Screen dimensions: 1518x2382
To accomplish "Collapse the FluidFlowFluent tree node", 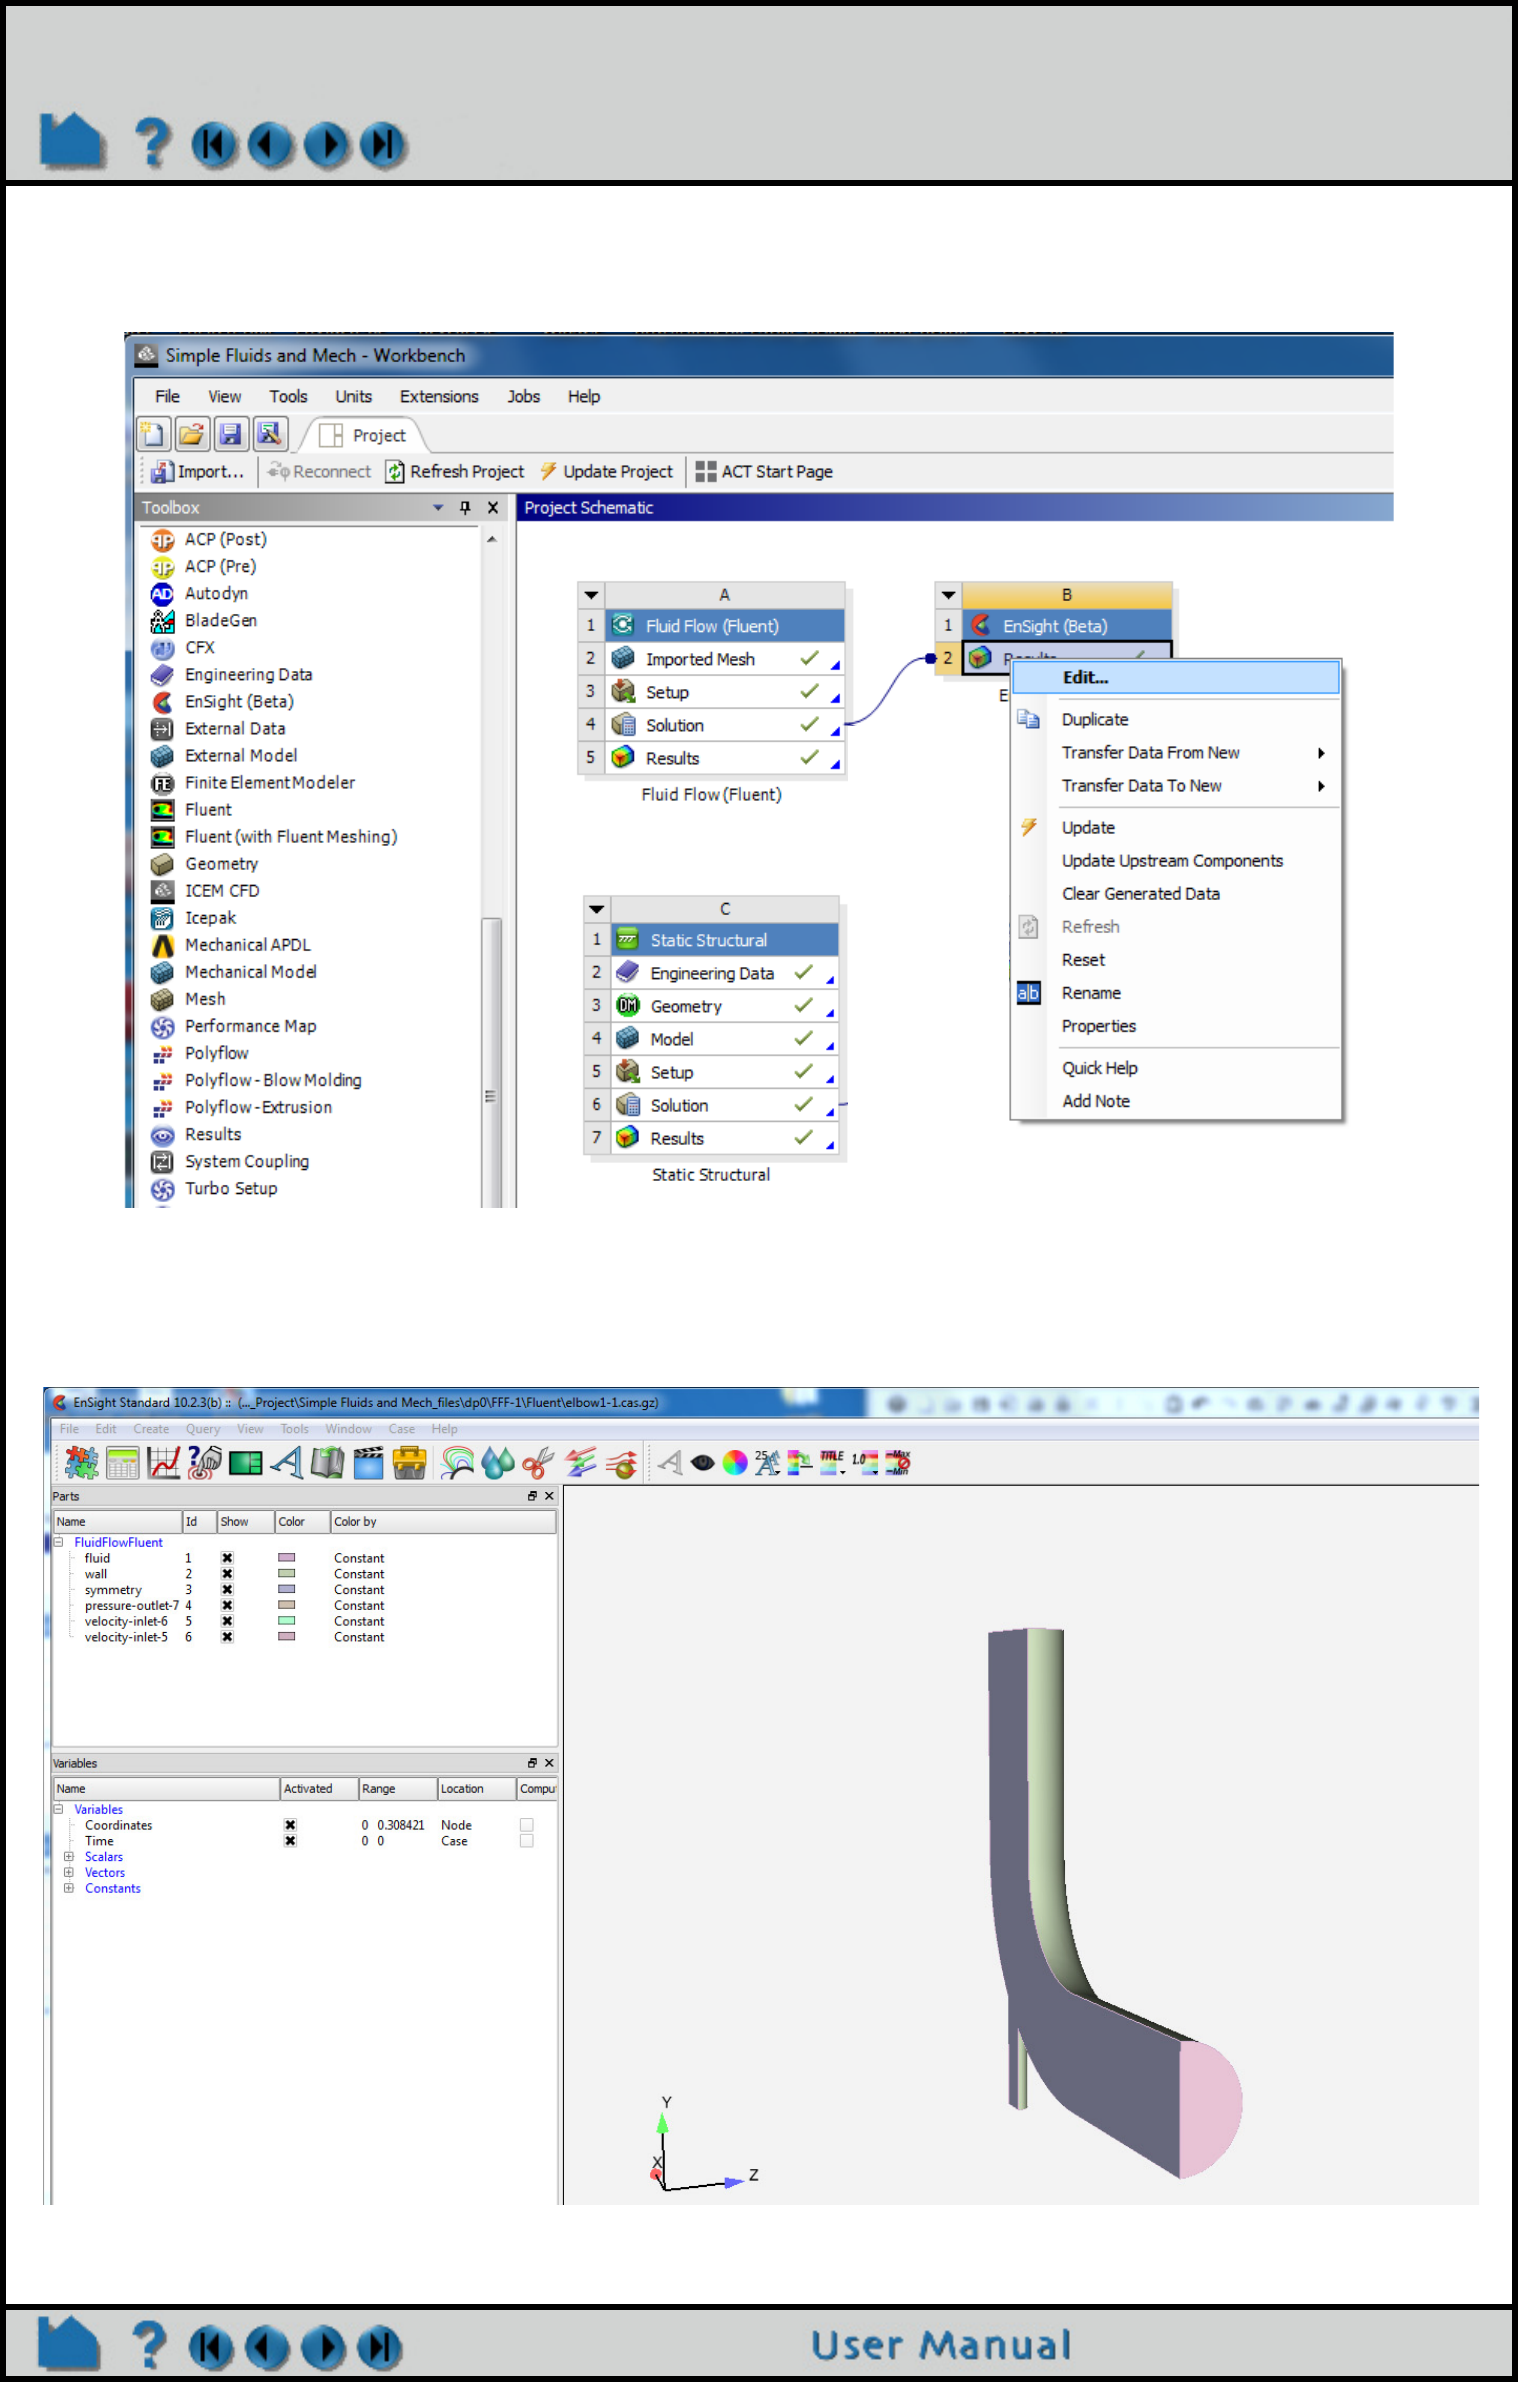I will 58,1542.
